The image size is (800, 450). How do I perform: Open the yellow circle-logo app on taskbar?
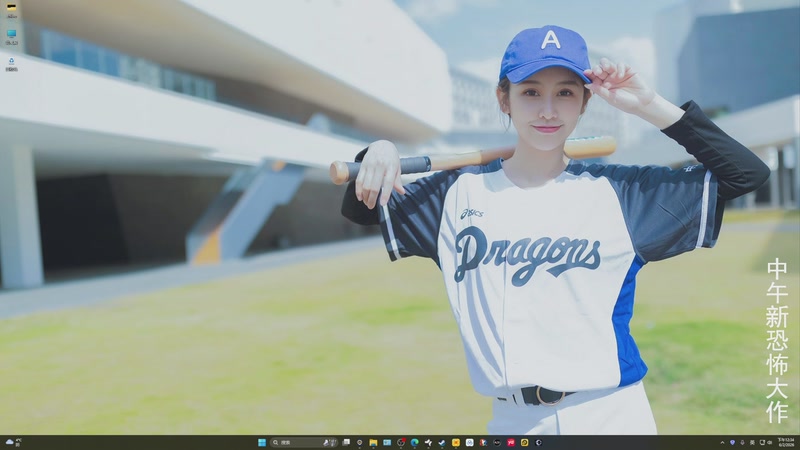524,442
